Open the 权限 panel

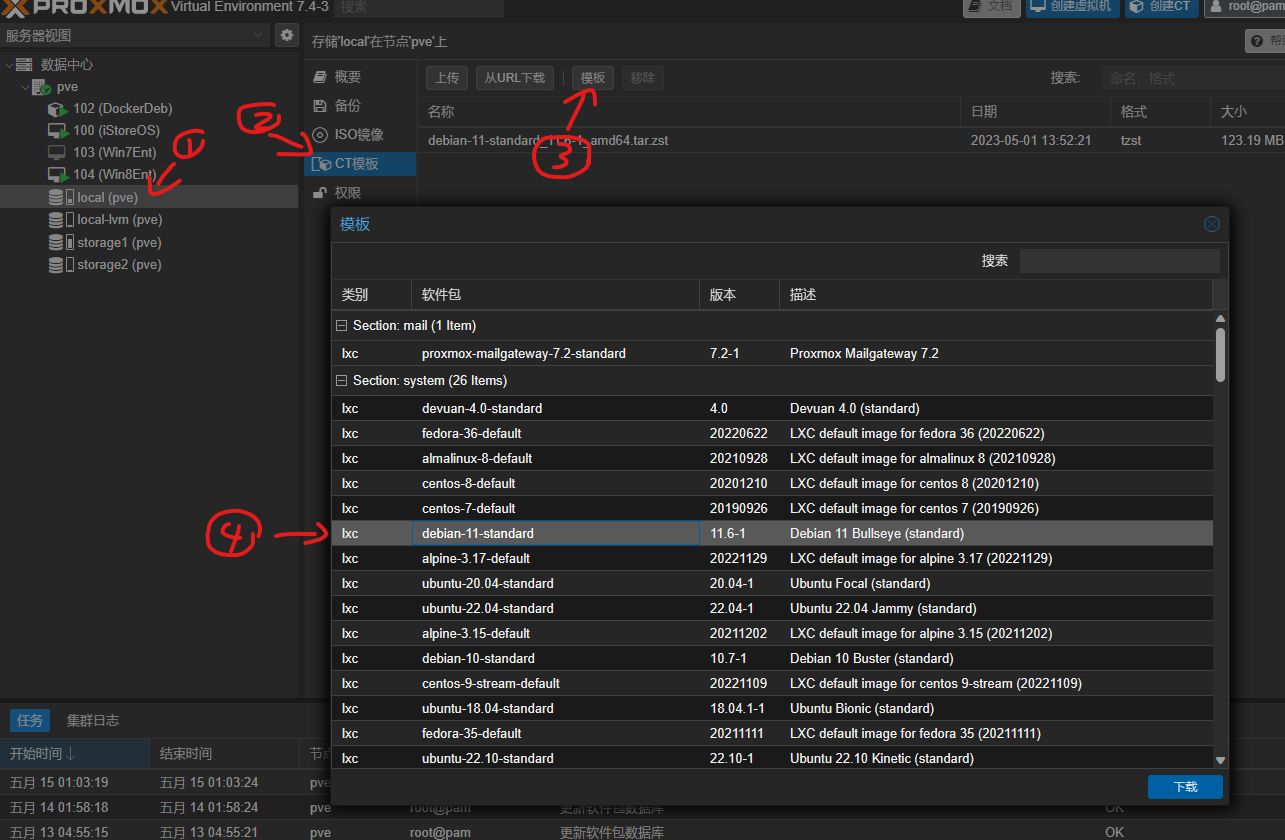tap(360, 192)
